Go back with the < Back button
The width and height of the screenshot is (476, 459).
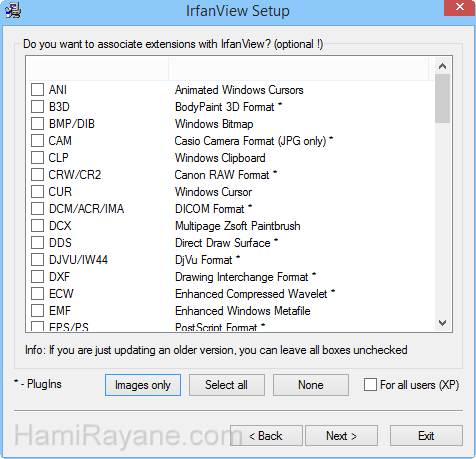coord(266,436)
